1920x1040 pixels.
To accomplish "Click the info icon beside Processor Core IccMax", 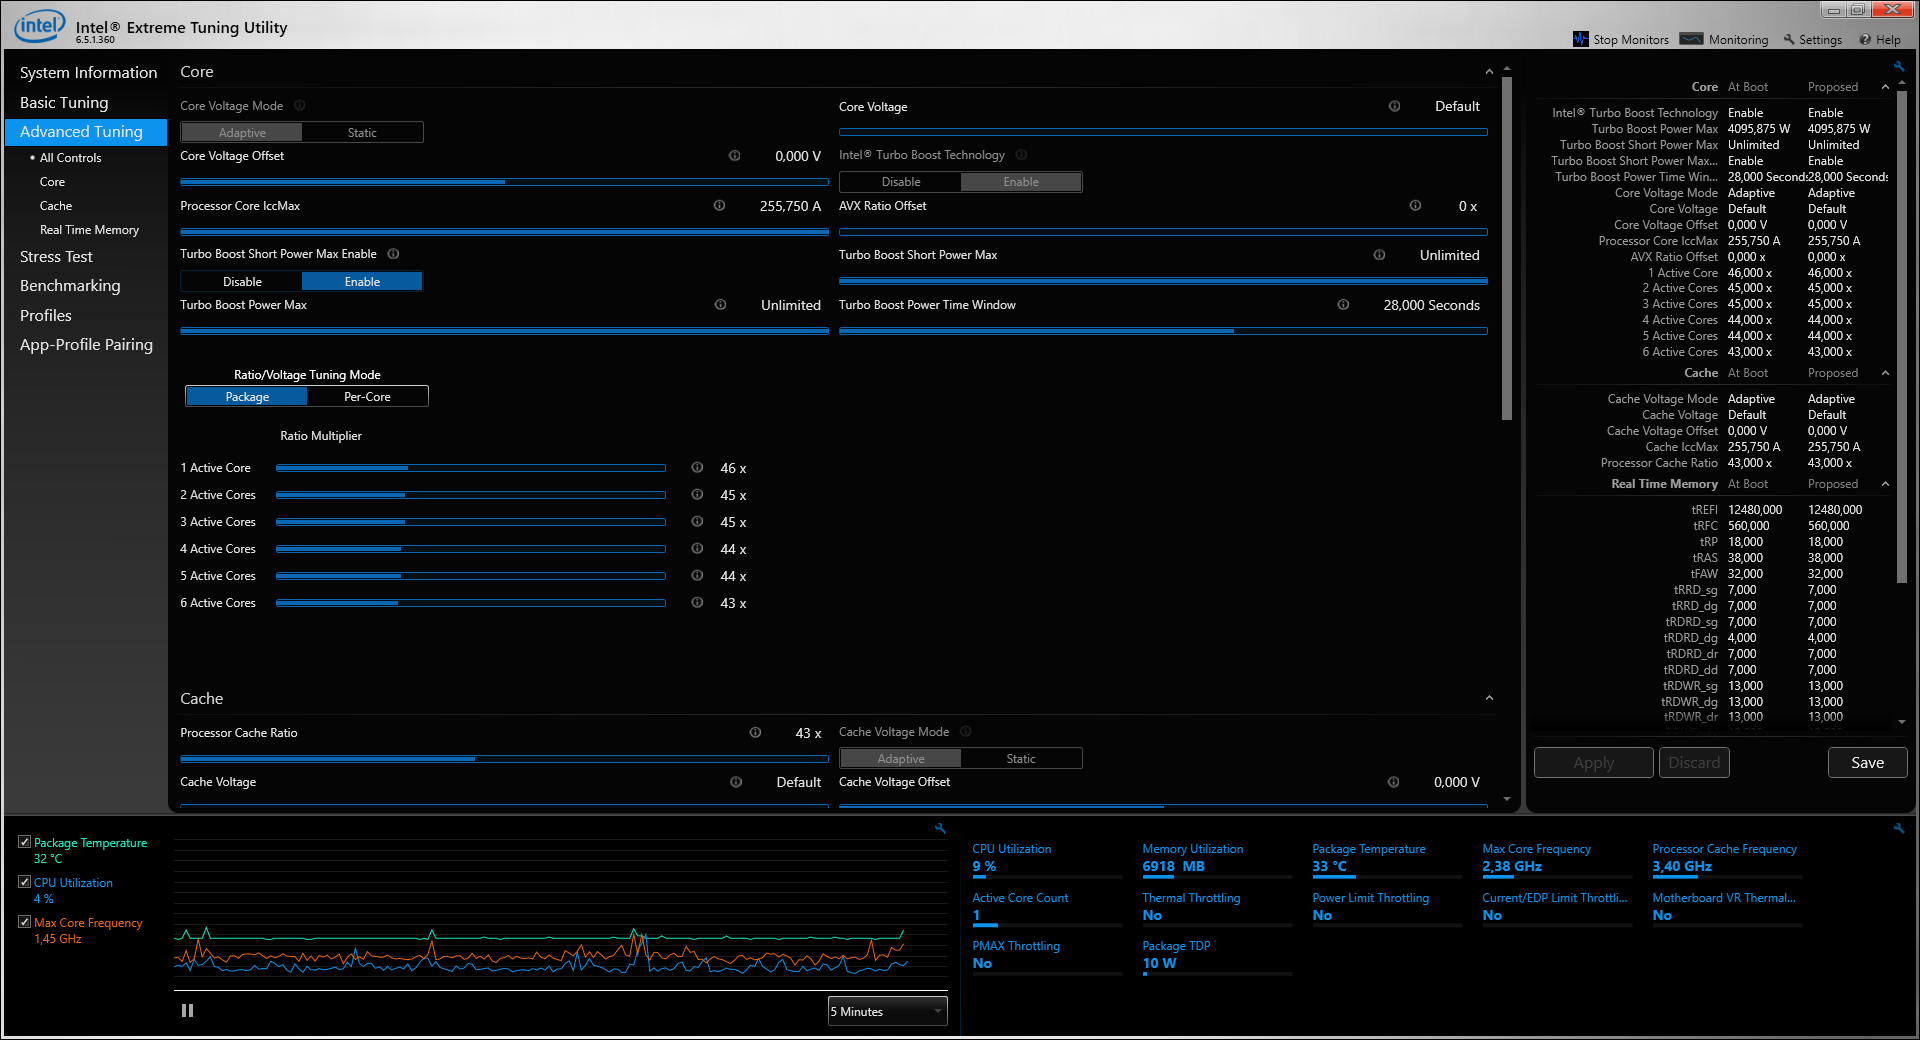I will (719, 206).
